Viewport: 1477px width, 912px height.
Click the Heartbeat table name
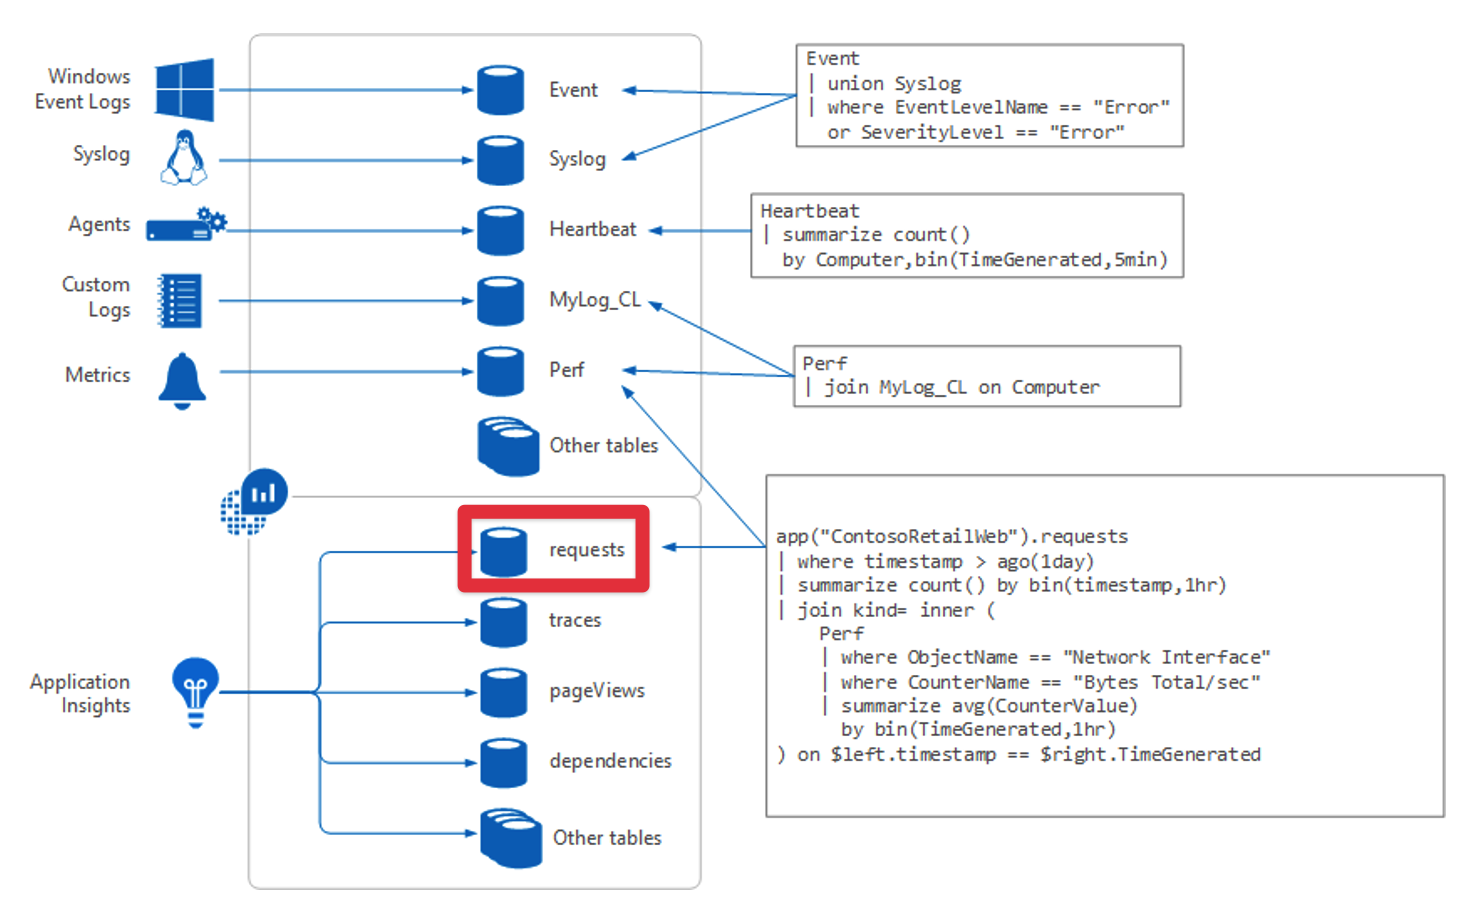pos(592,229)
